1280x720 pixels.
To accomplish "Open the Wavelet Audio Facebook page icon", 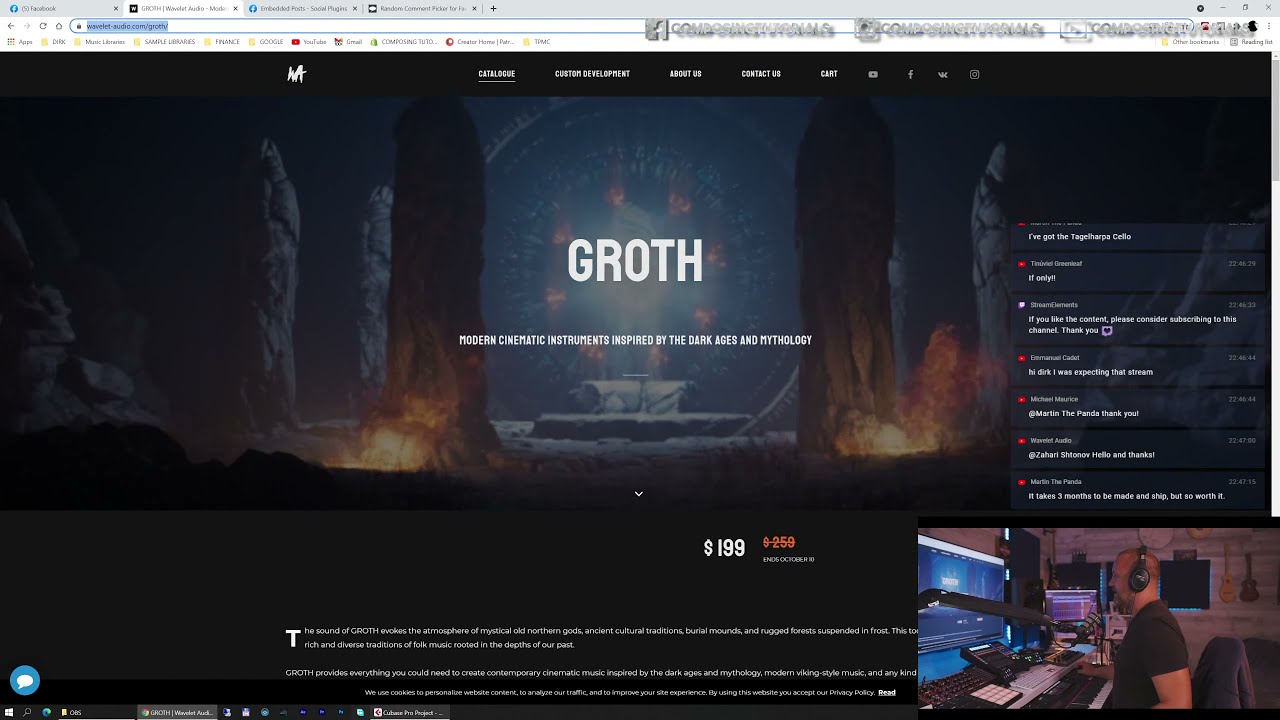I will (910, 74).
